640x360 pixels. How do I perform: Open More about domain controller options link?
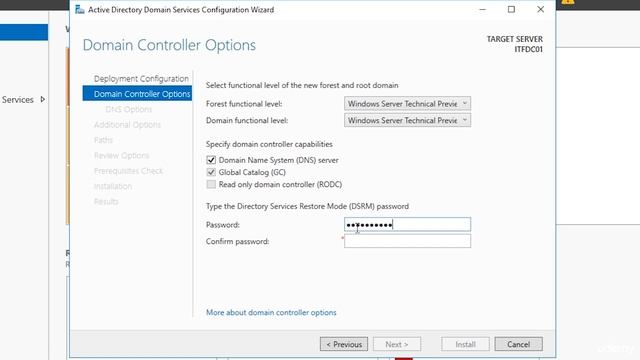coord(271,313)
